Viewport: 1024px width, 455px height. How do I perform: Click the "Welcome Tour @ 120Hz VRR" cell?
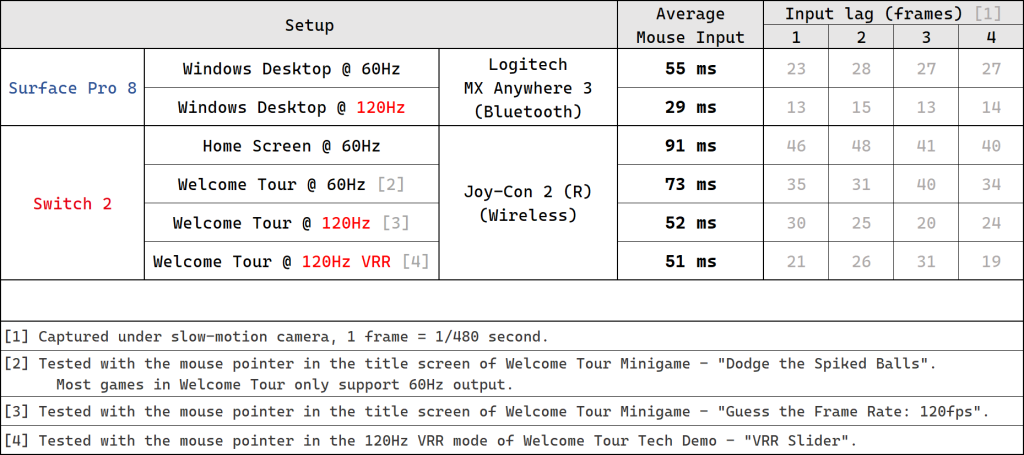tap(291, 261)
